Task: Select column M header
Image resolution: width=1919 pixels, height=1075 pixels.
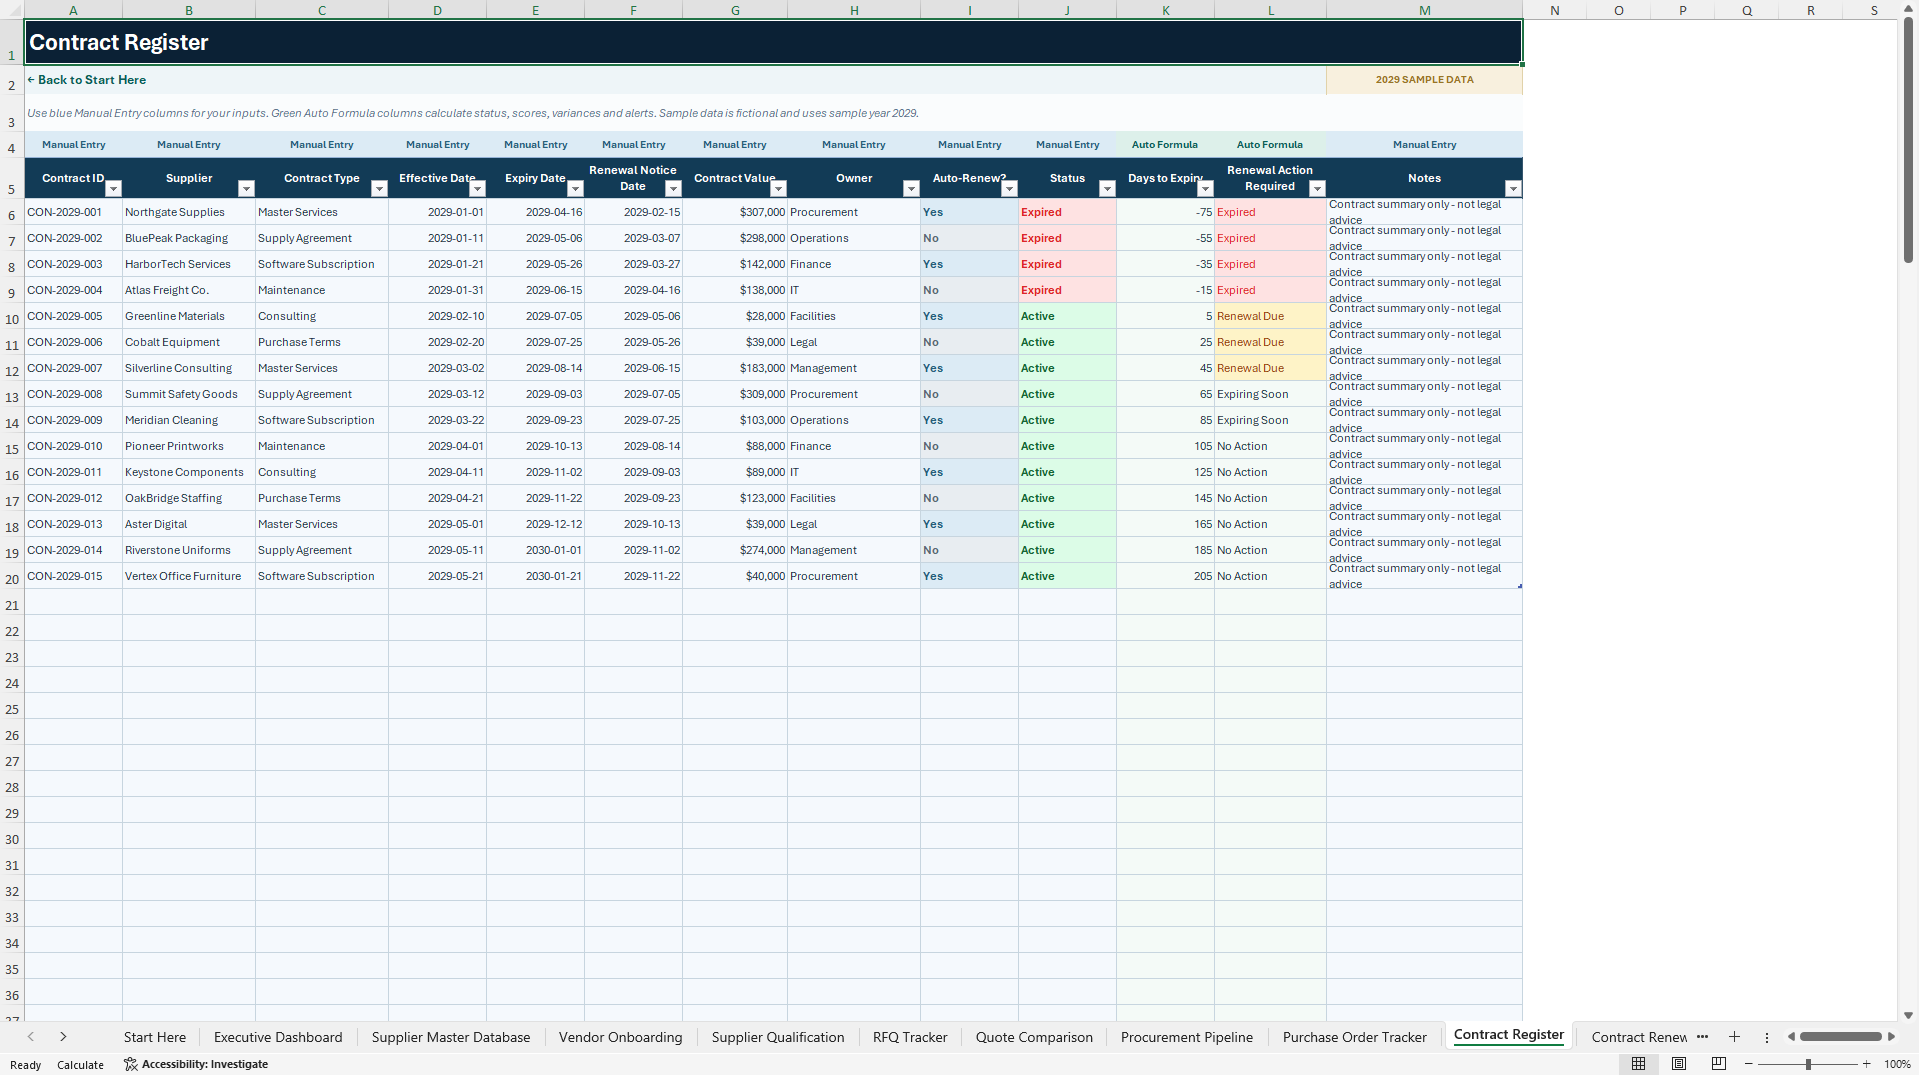Action: [x=1424, y=10]
